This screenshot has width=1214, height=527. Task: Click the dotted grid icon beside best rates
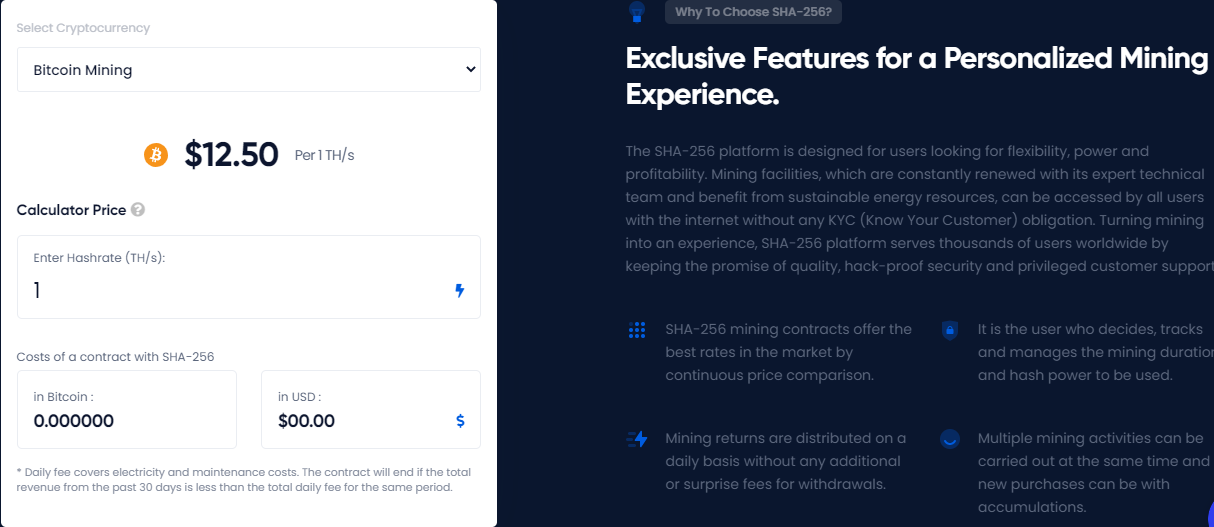coord(637,330)
